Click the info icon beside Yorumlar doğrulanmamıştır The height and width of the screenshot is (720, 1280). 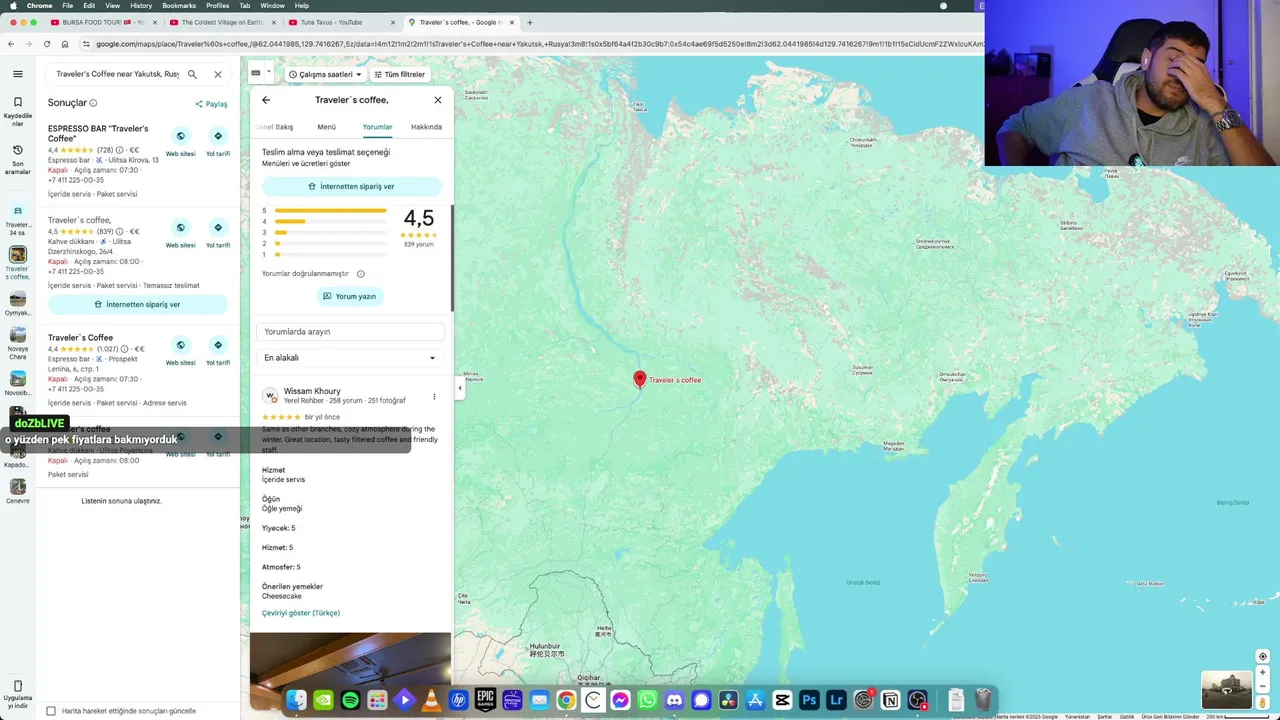click(361, 274)
